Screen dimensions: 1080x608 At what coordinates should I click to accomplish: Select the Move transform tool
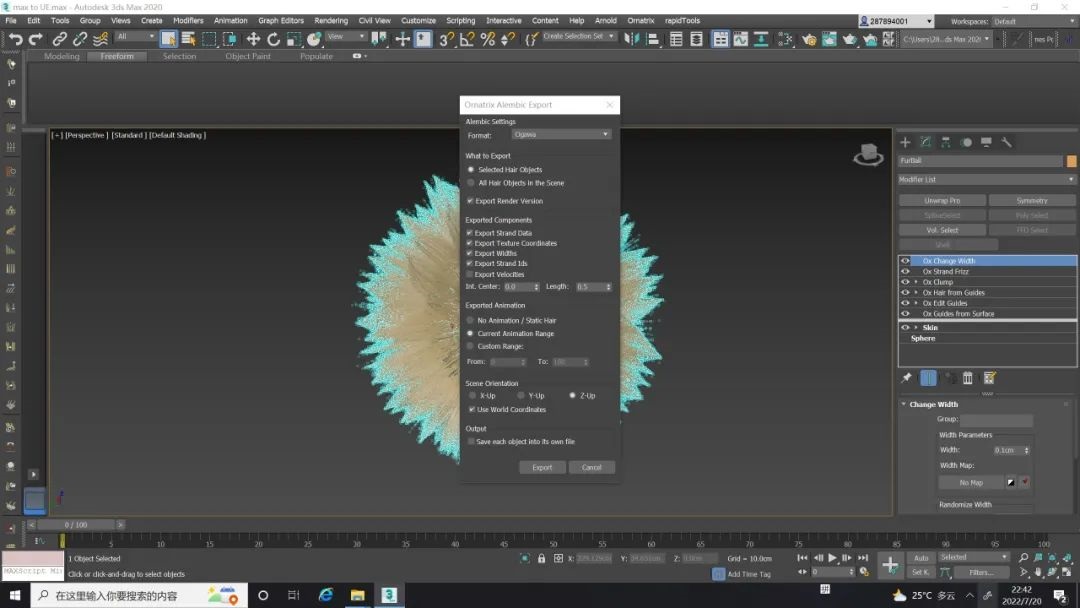pos(253,39)
